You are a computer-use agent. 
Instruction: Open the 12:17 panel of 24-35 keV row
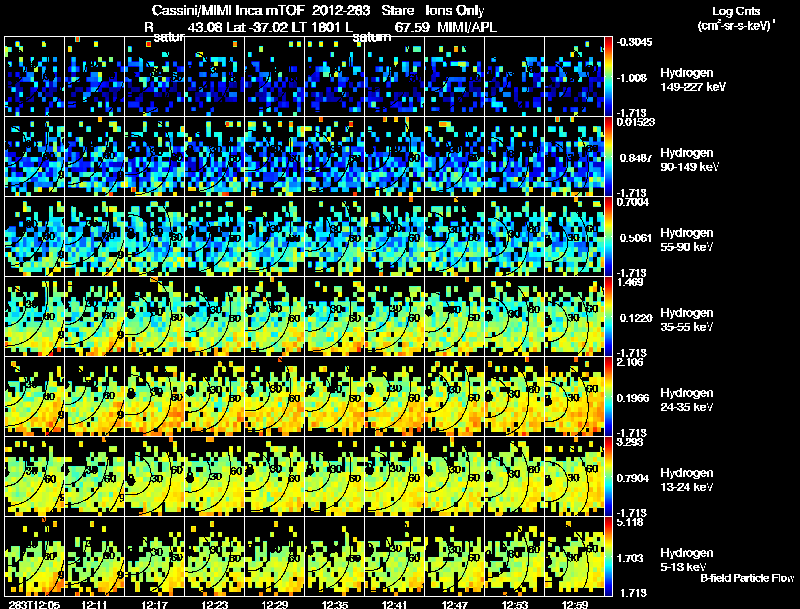[155, 396]
